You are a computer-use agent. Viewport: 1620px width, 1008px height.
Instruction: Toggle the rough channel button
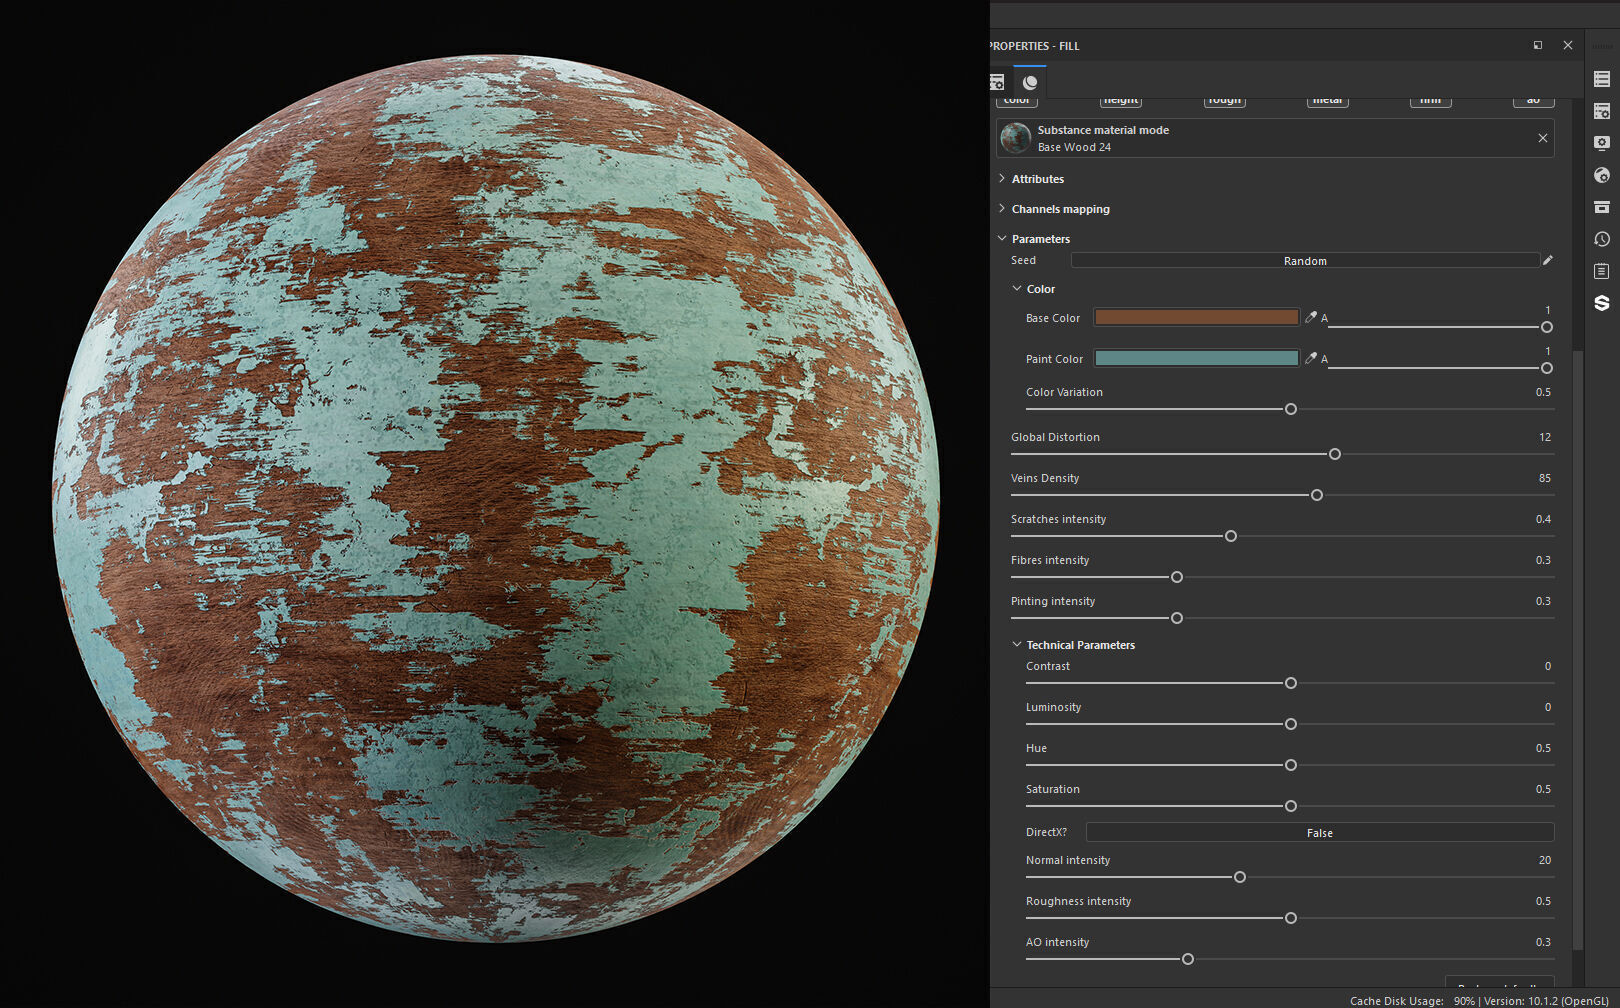point(1224,101)
